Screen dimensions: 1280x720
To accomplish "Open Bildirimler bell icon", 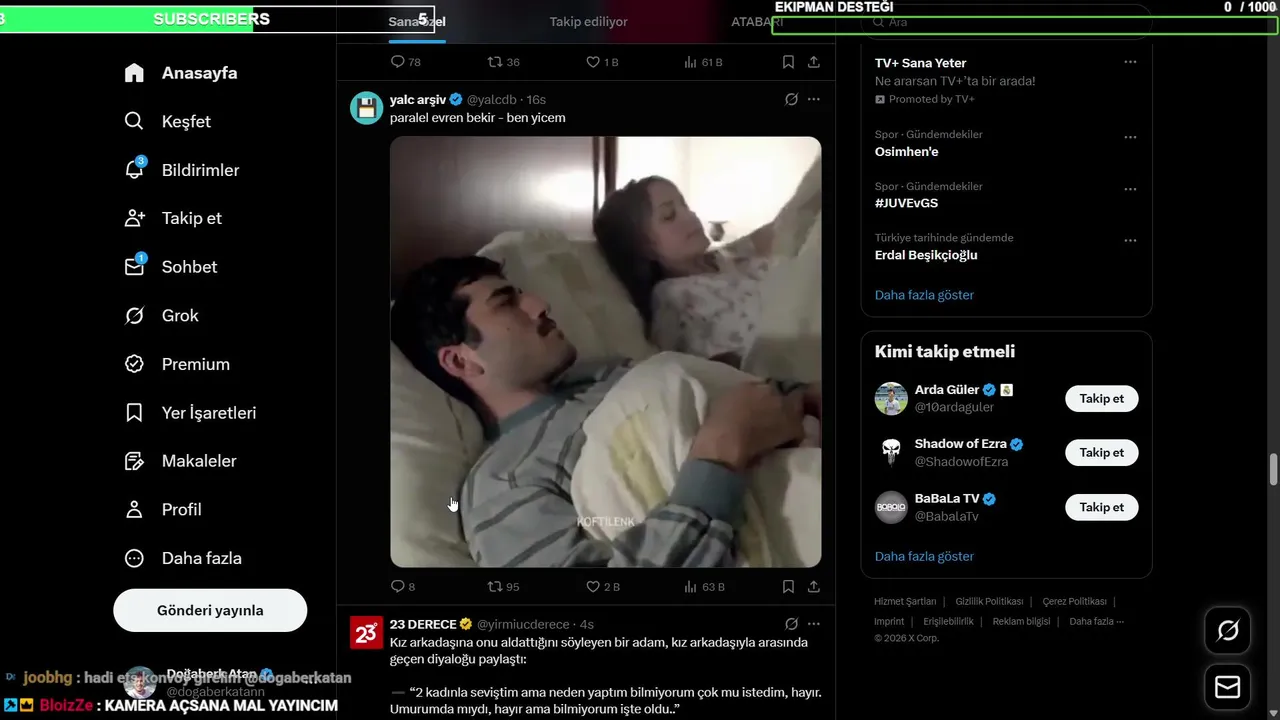I will point(134,170).
